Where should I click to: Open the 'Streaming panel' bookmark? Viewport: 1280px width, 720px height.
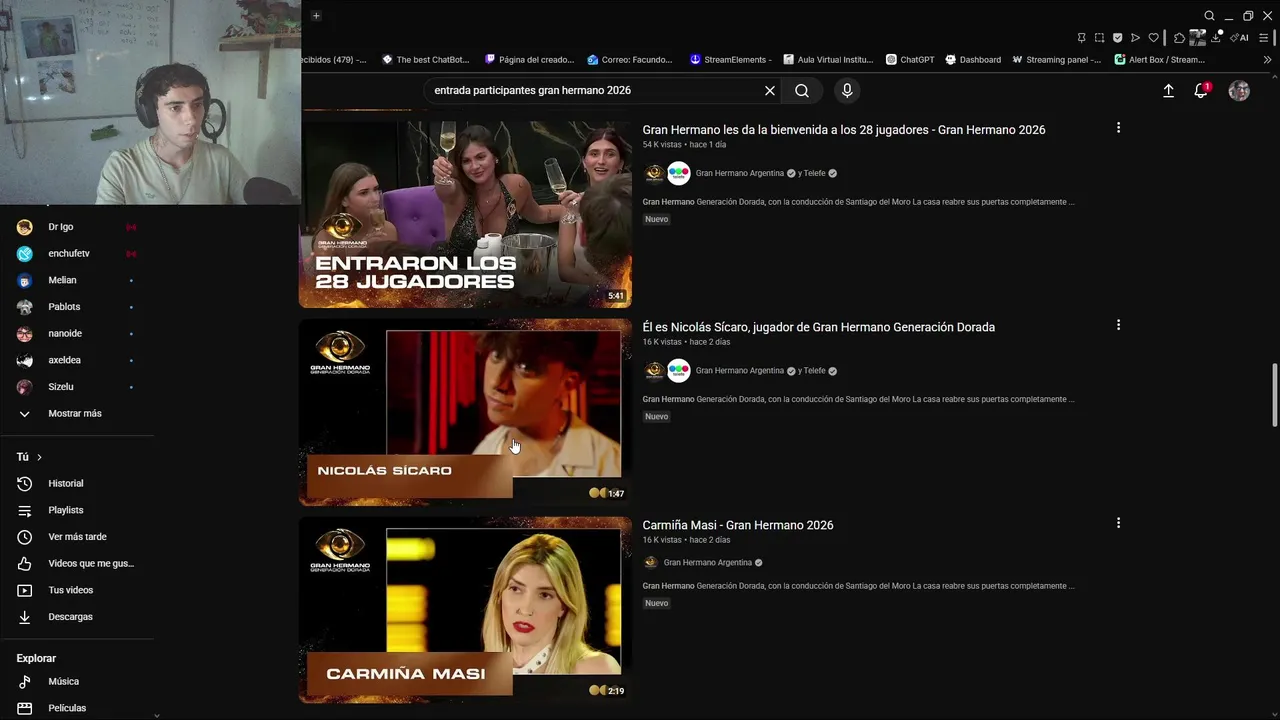coord(1056,60)
